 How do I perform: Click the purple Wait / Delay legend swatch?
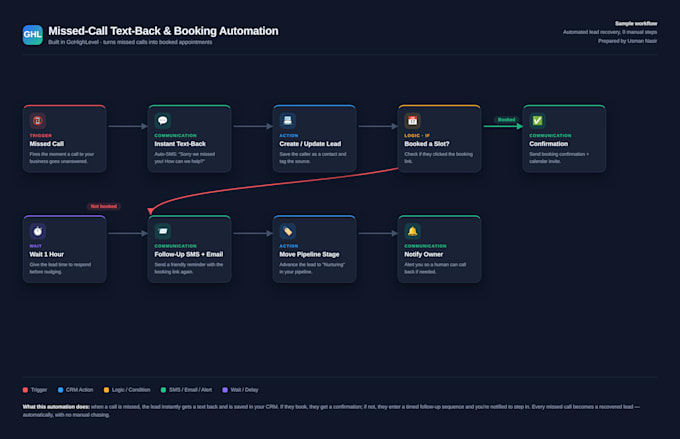point(225,390)
